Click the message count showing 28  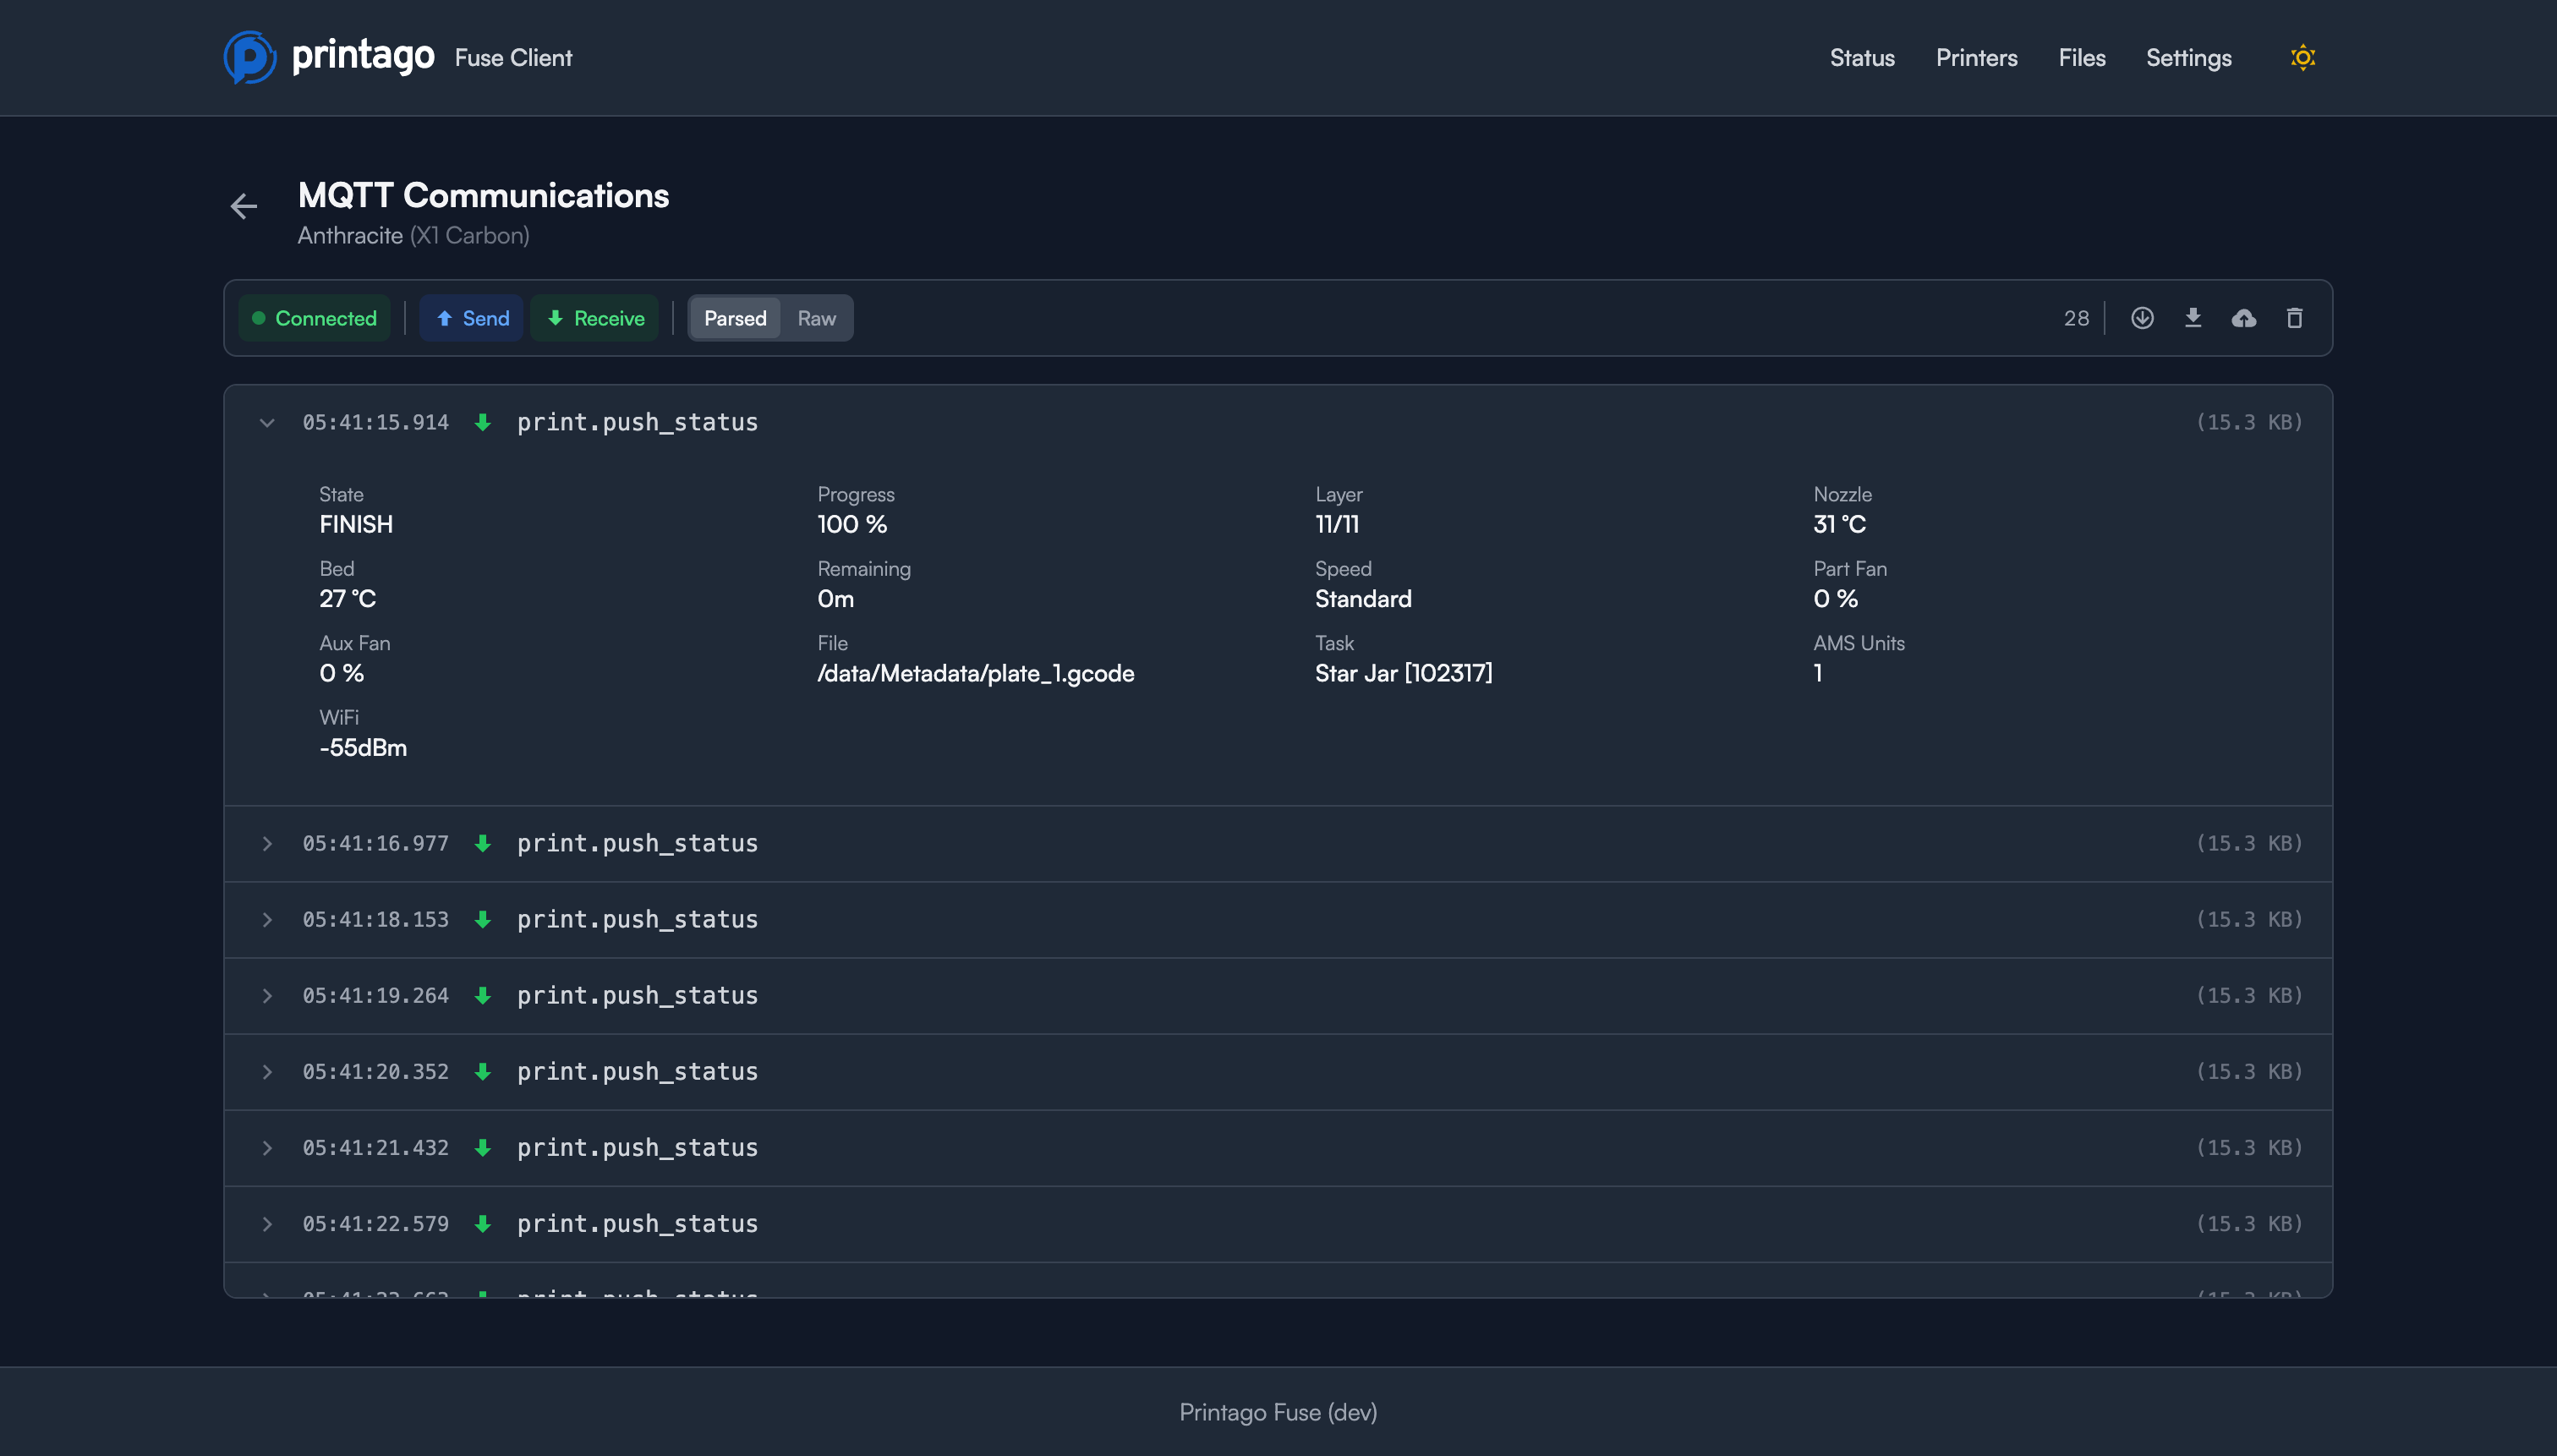(x=2076, y=318)
